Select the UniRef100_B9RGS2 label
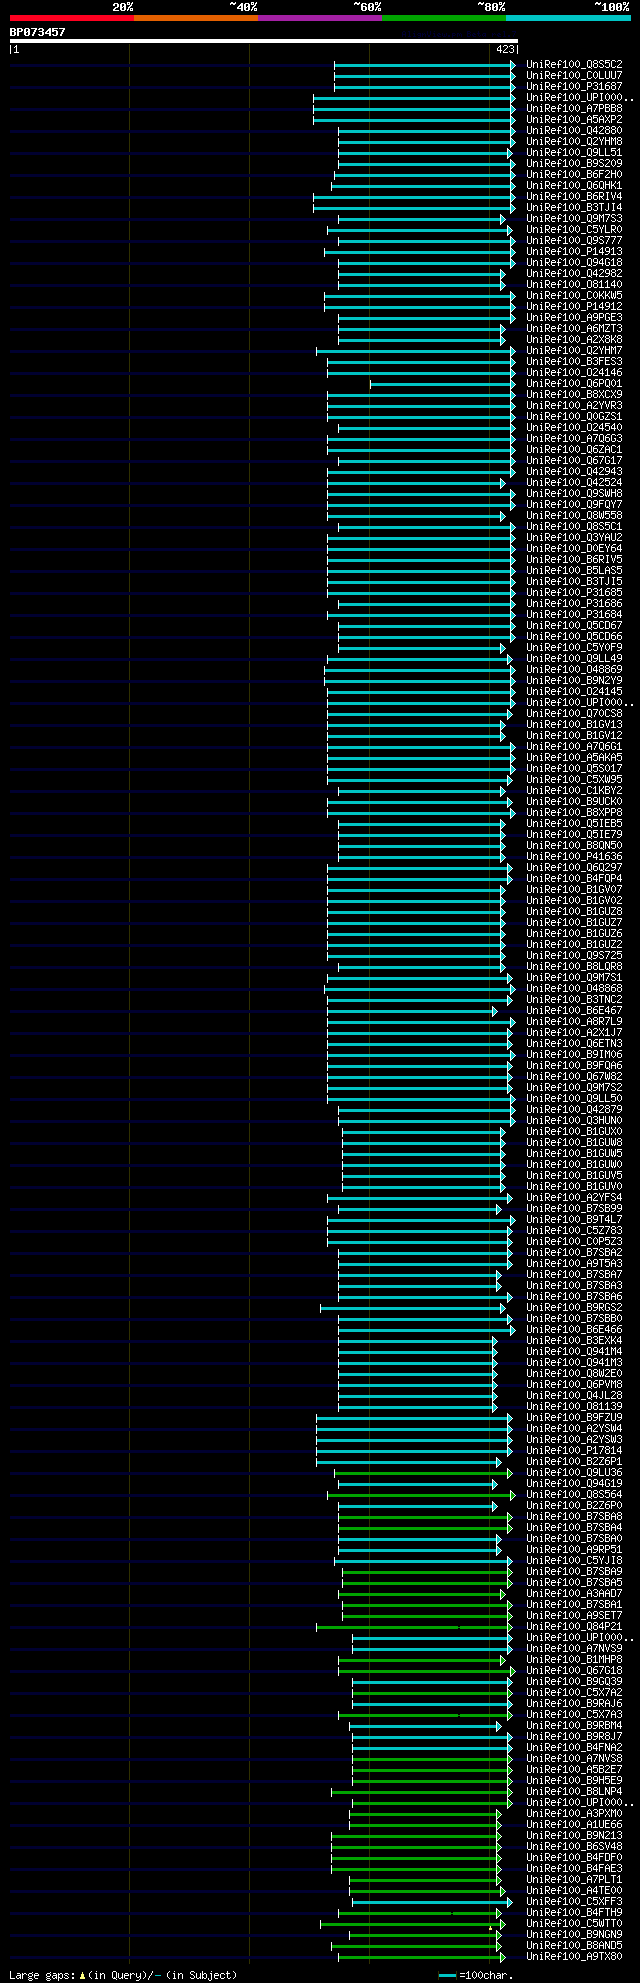This screenshot has width=640, height=1983. pyautogui.click(x=574, y=1307)
